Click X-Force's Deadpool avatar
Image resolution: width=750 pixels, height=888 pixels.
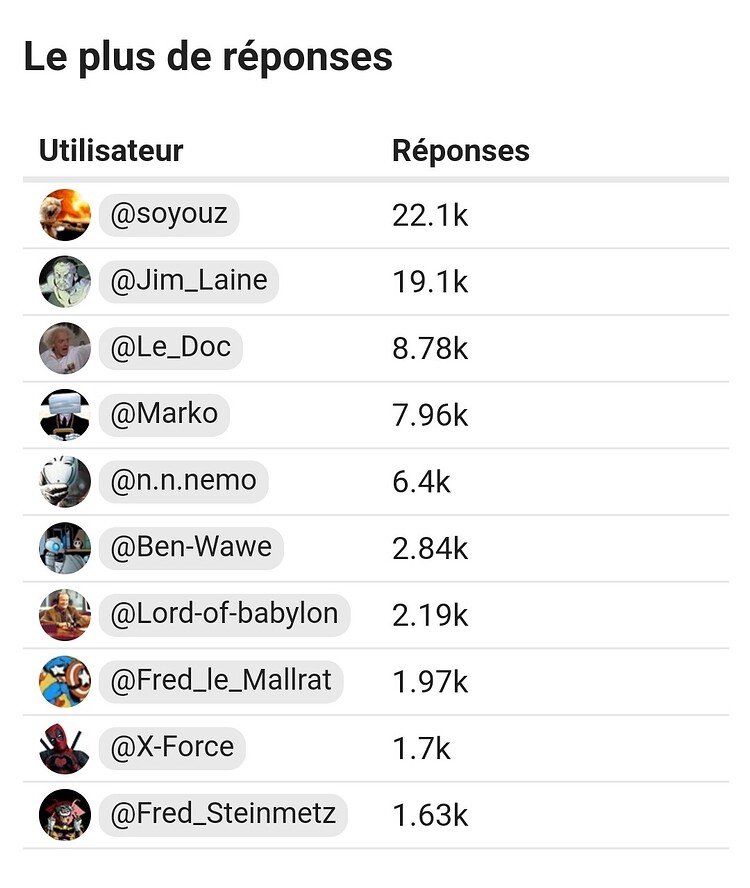(x=65, y=748)
